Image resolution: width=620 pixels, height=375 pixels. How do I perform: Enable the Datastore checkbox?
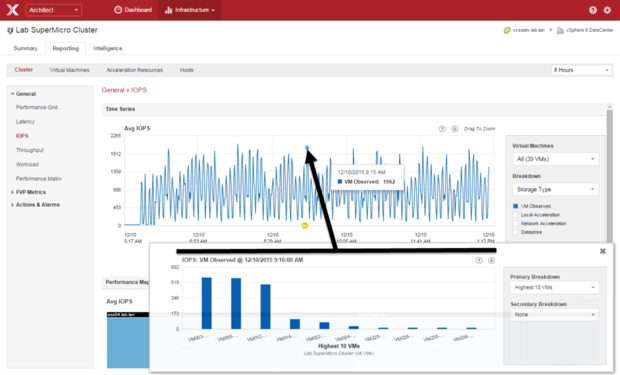(516, 232)
